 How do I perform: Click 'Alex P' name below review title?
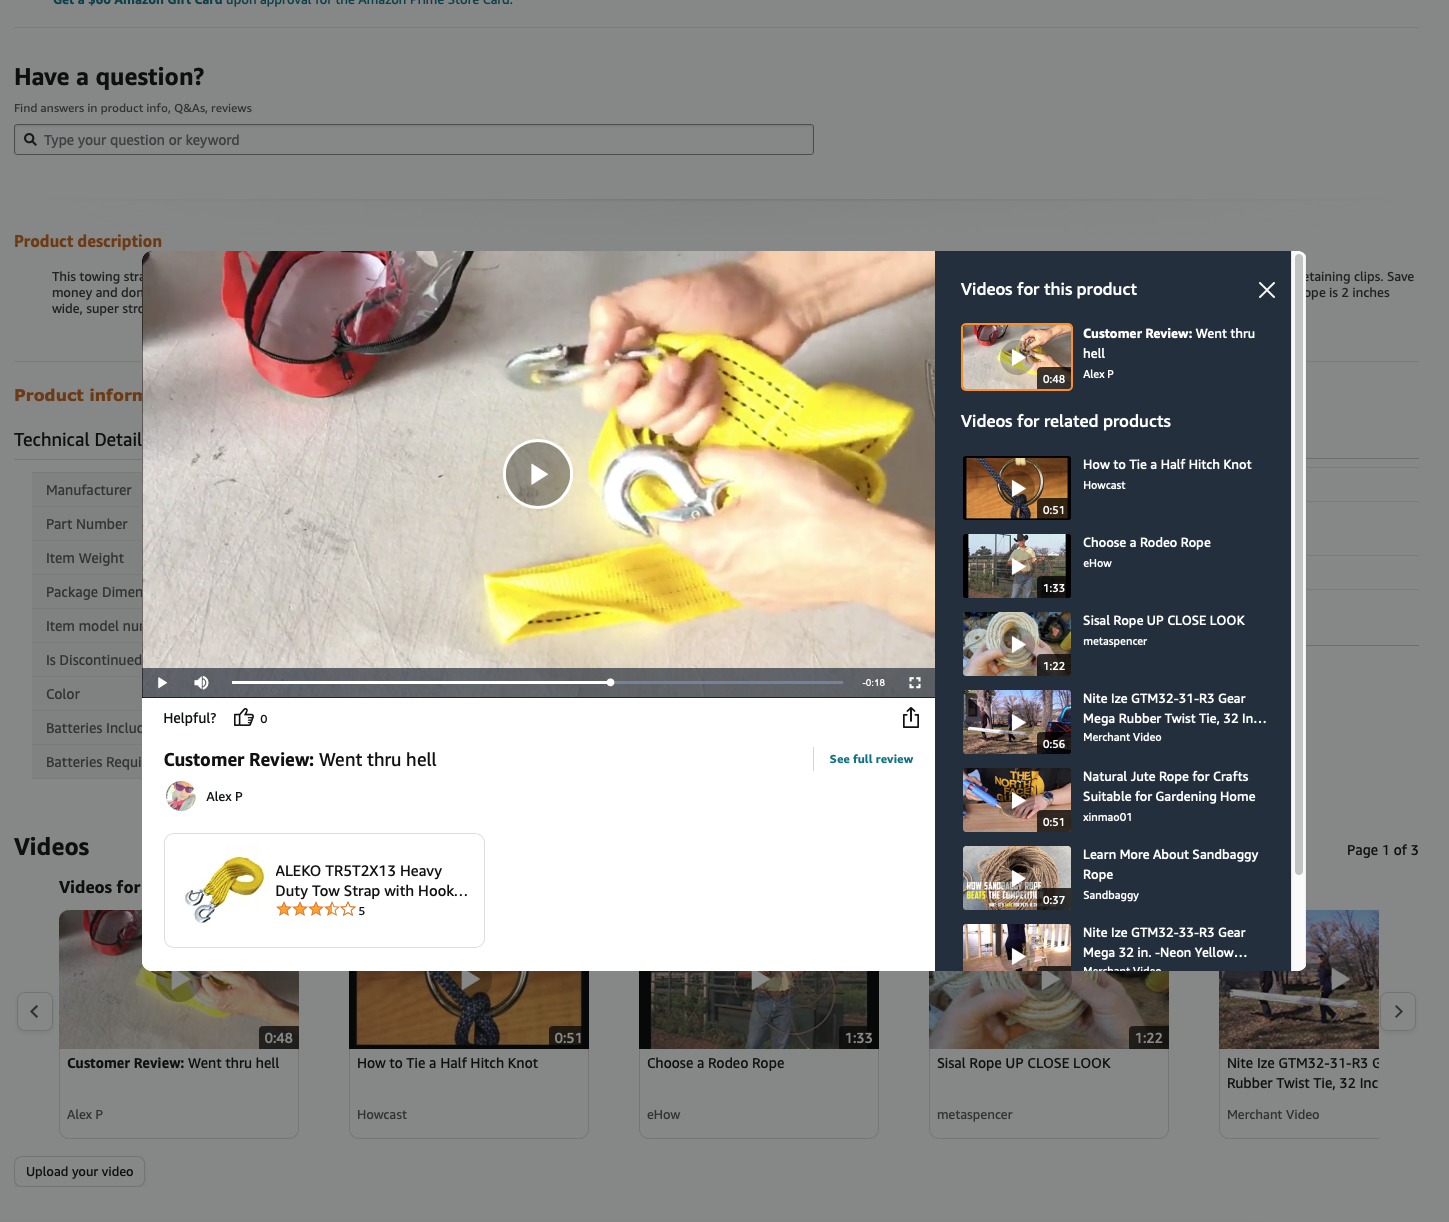coord(224,797)
